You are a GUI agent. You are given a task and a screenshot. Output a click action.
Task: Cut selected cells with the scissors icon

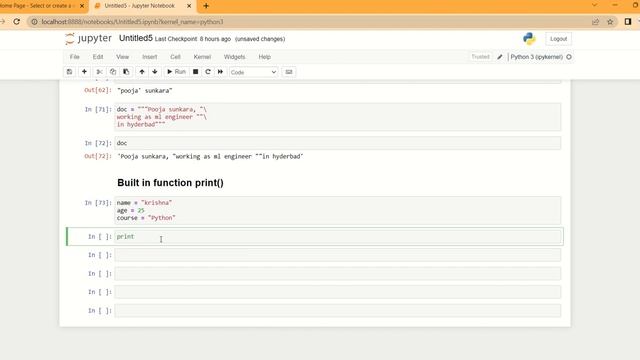99,72
